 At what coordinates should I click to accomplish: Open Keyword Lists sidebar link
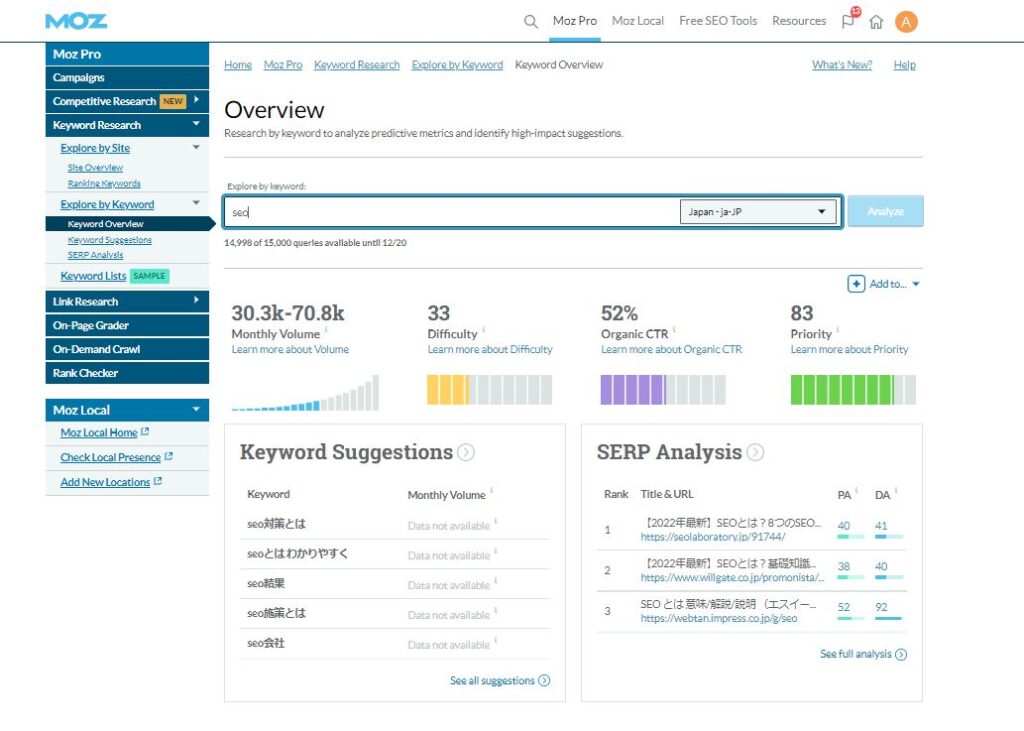[x=93, y=276]
